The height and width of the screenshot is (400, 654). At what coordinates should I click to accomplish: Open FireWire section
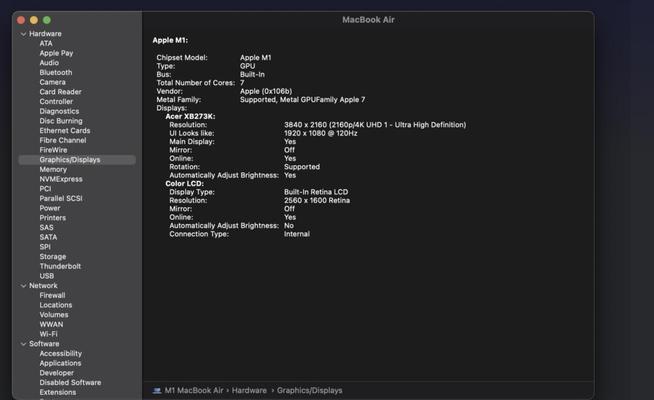[53, 150]
